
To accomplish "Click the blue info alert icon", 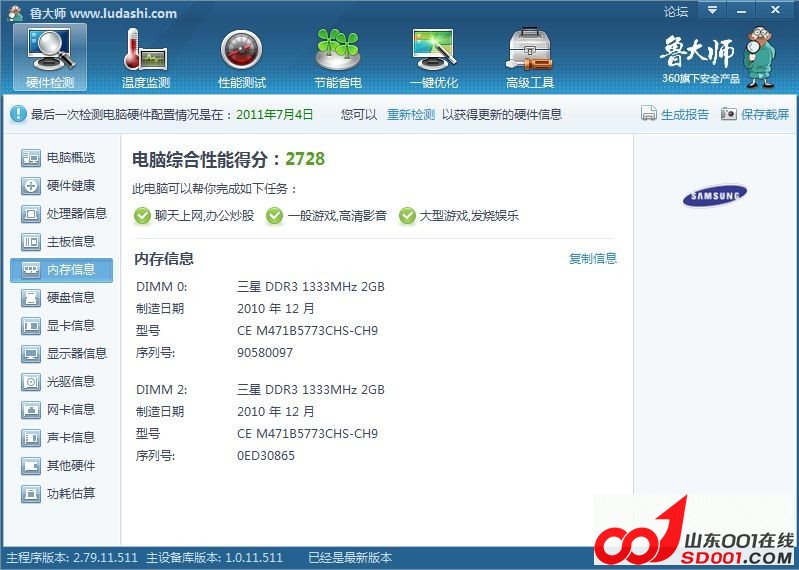I will click(x=18, y=114).
